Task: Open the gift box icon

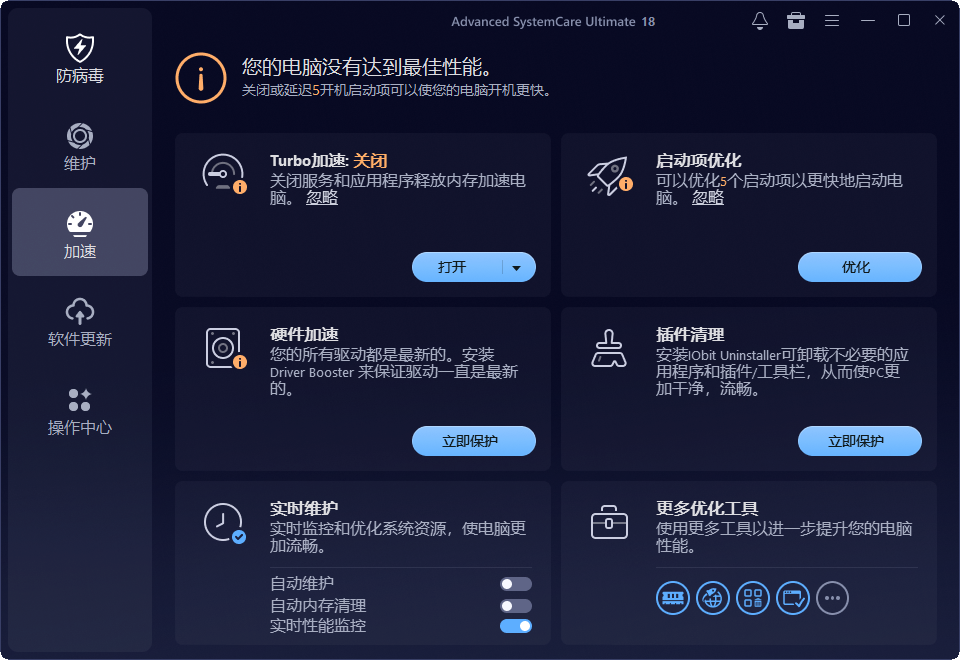Action: [796, 20]
